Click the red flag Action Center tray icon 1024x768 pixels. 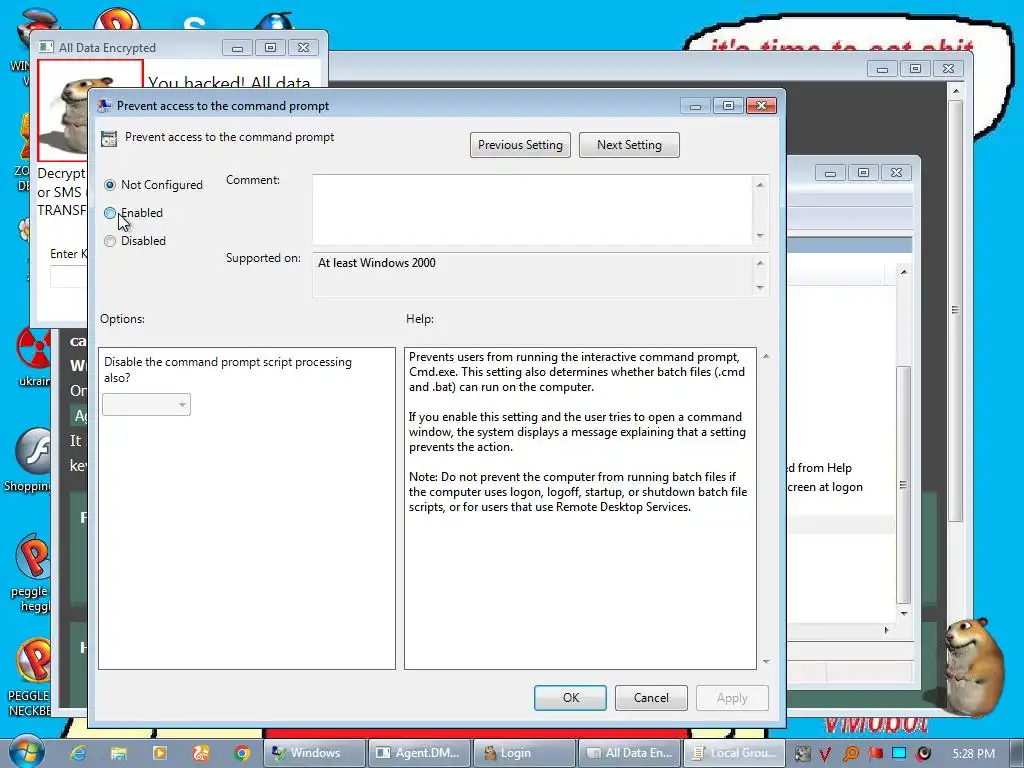pyautogui.click(x=875, y=754)
